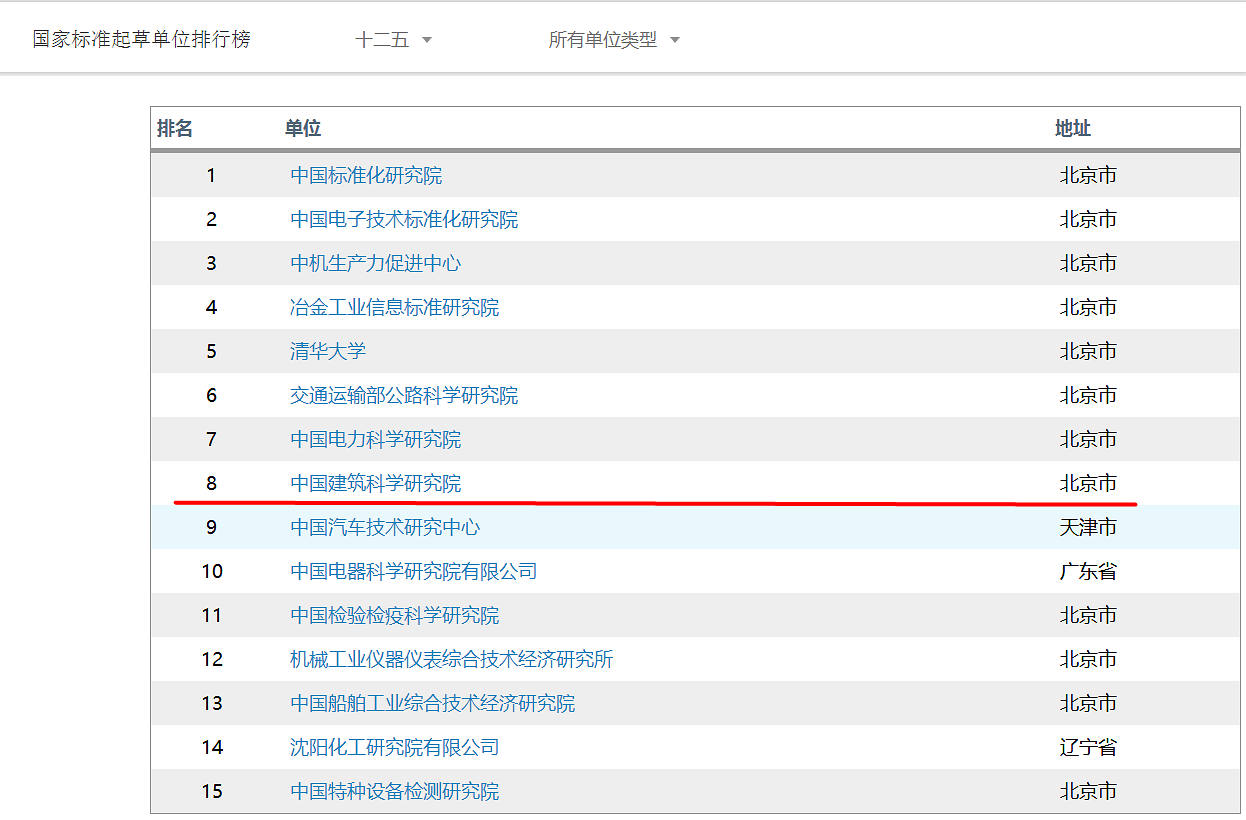Image resolution: width=1246 pixels, height=820 pixels.
Task: Click 交通运输部公路科学研究院 link
Action: click(404, 395)
